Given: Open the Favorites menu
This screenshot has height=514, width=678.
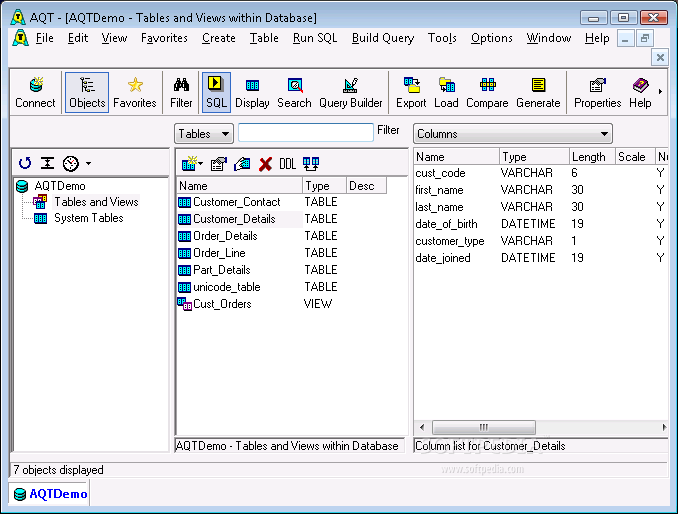Looking at the screenshot, I should 164,38.
